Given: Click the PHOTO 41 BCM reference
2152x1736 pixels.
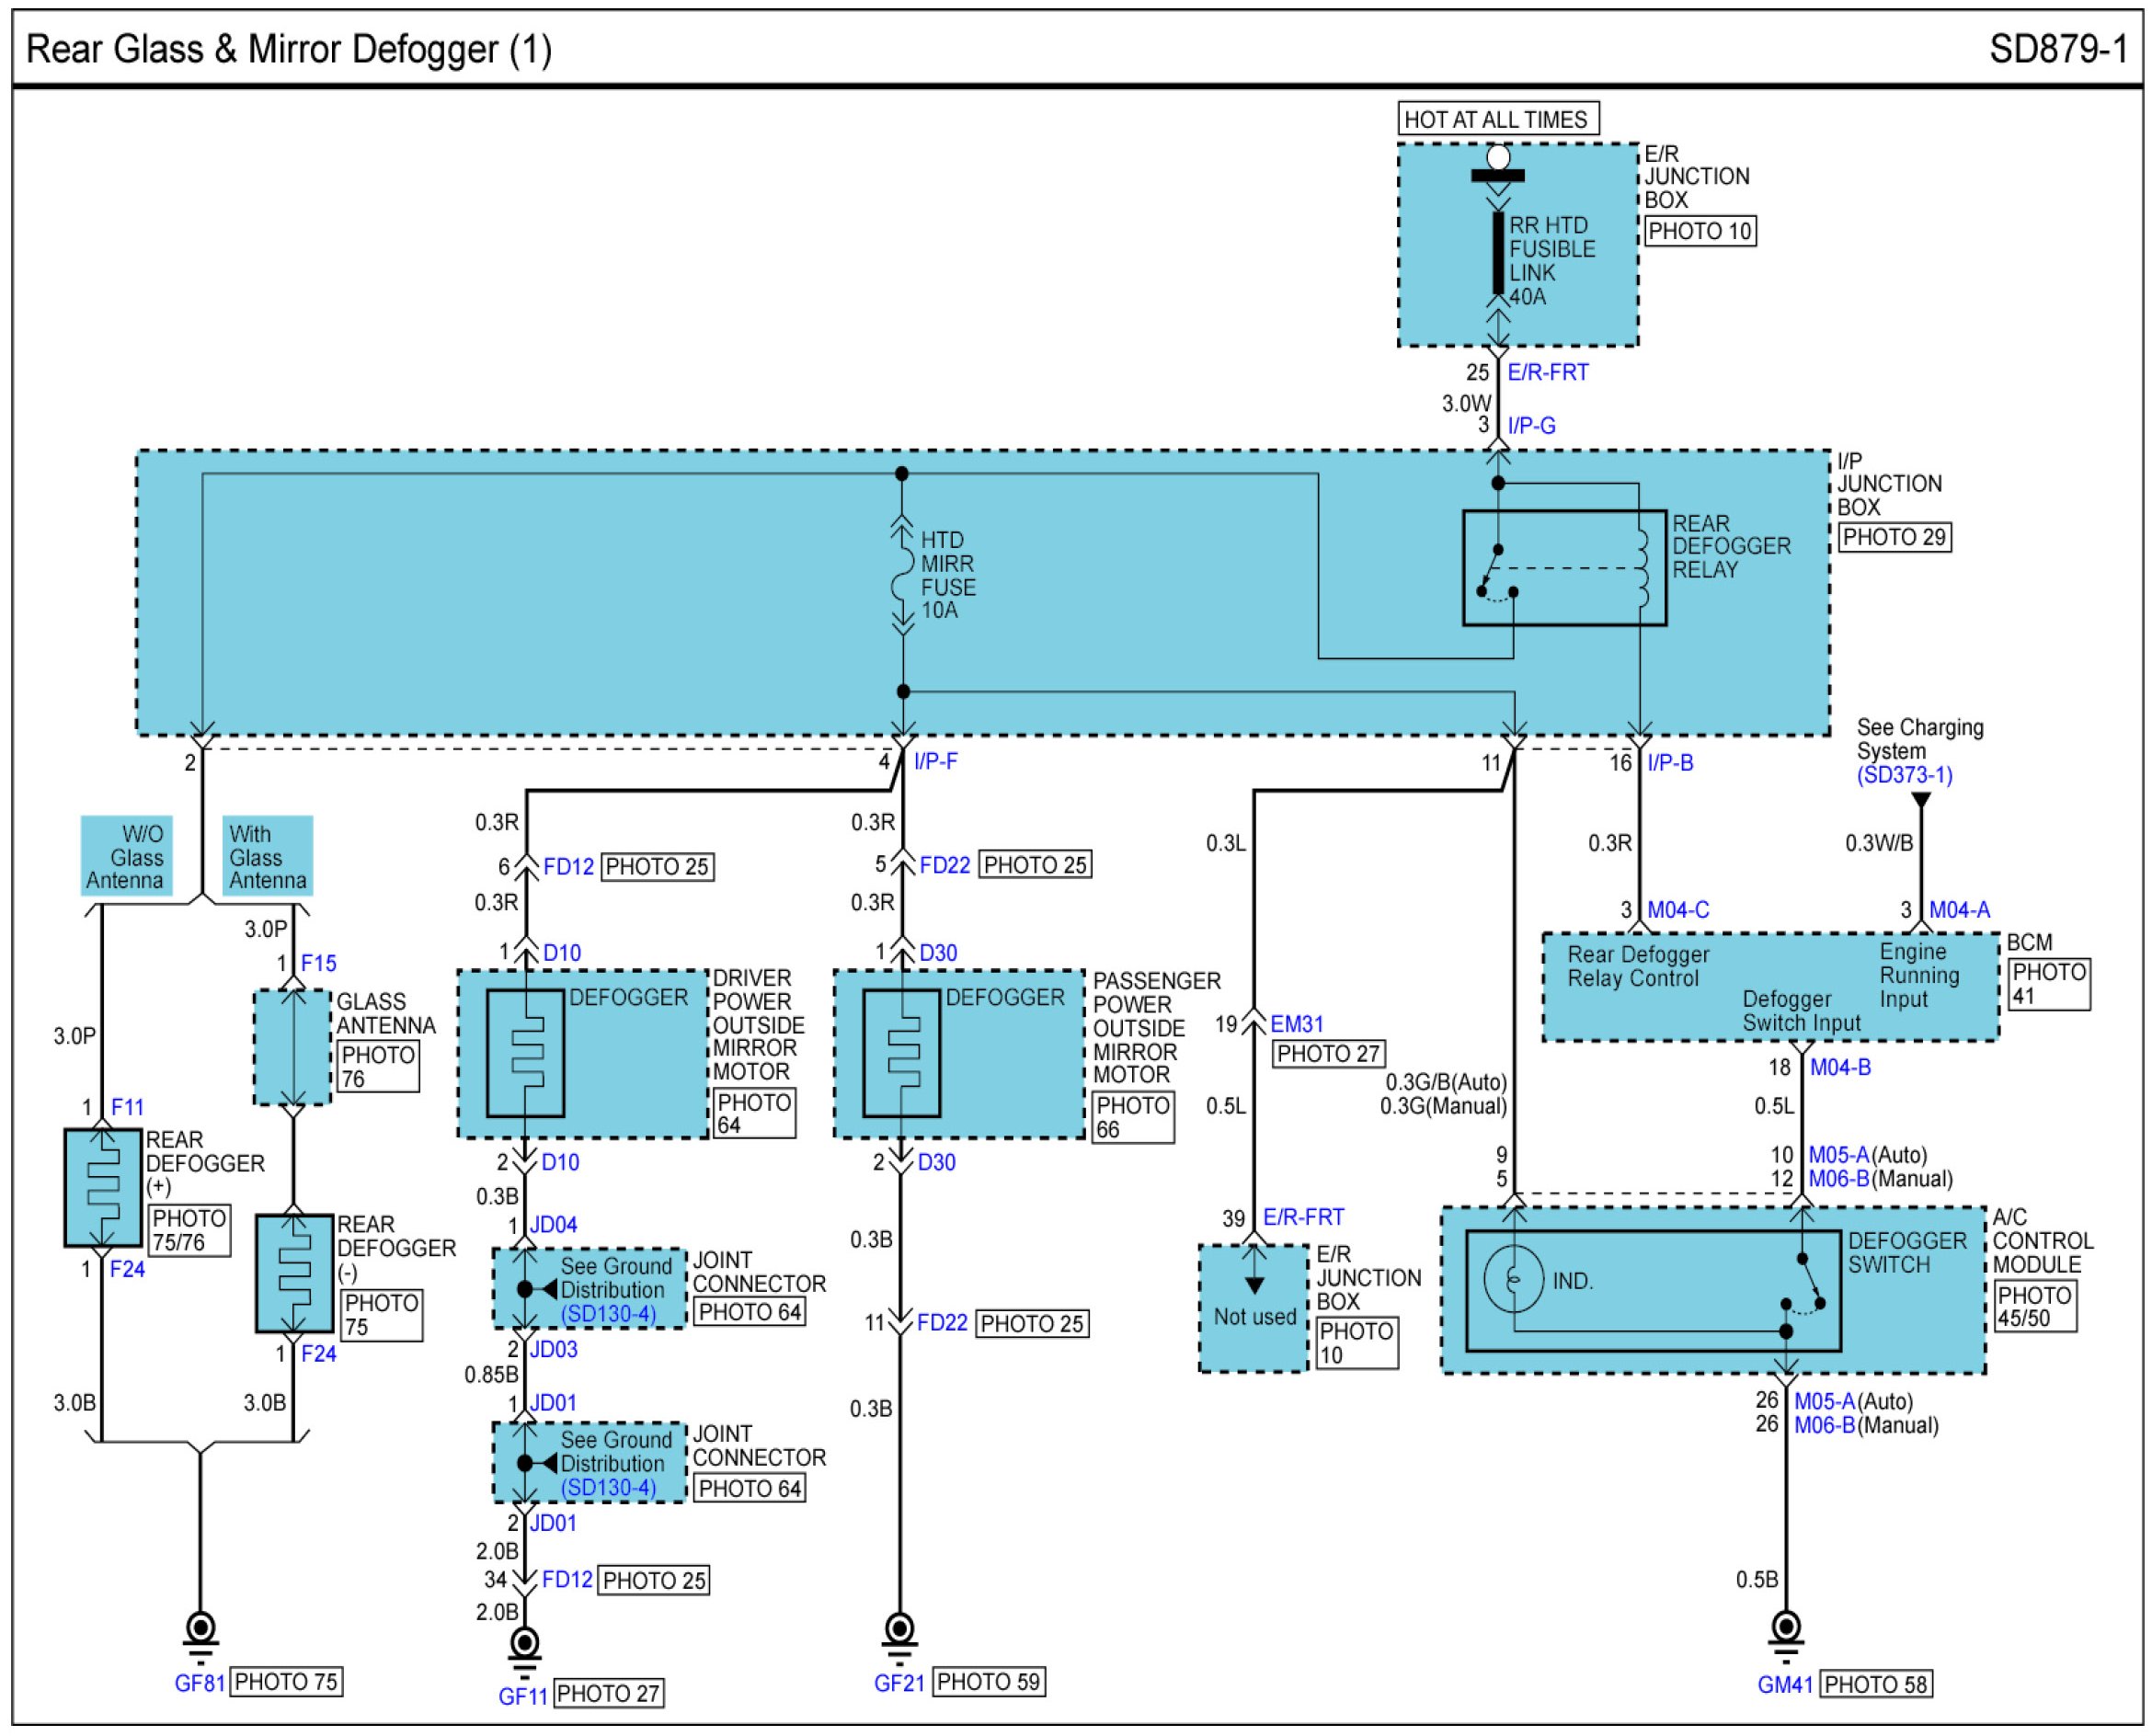Looking at the screenshot, I should point(2048,984).
